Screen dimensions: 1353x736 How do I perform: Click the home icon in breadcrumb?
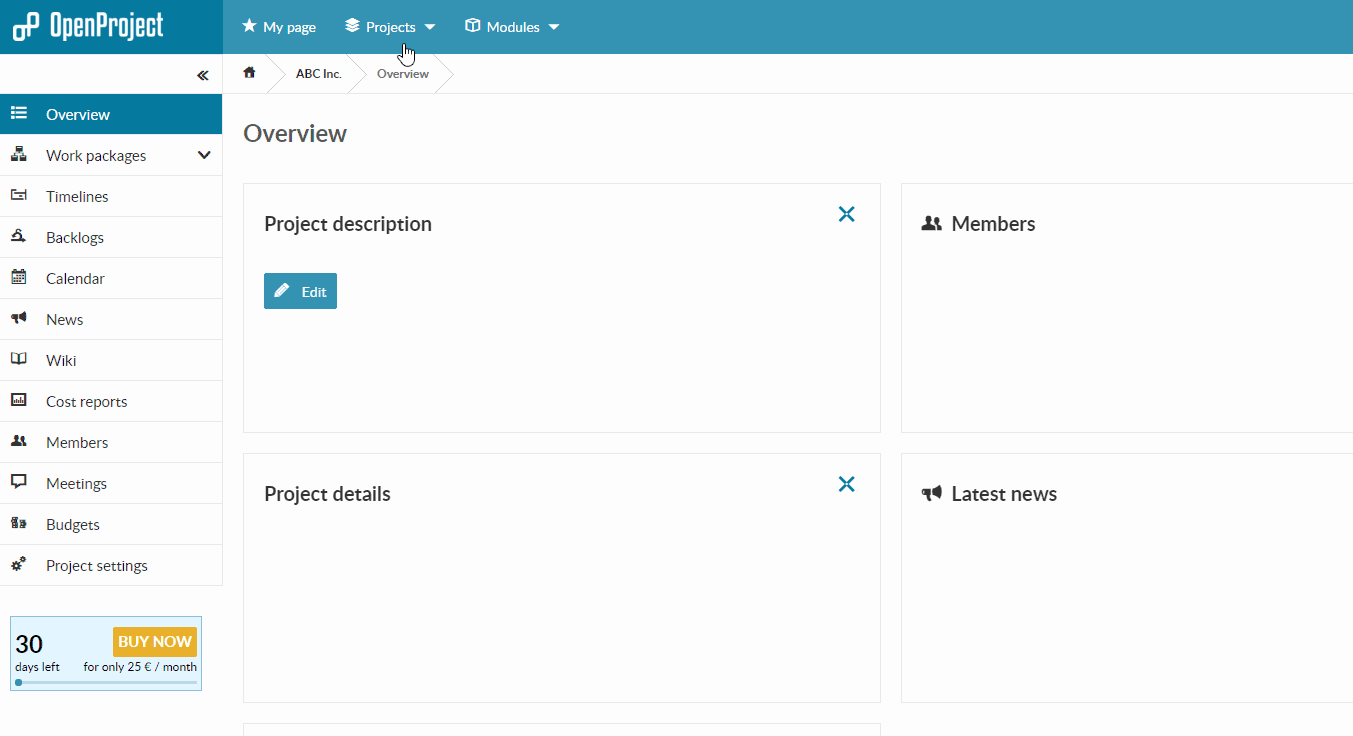[250, 73]
